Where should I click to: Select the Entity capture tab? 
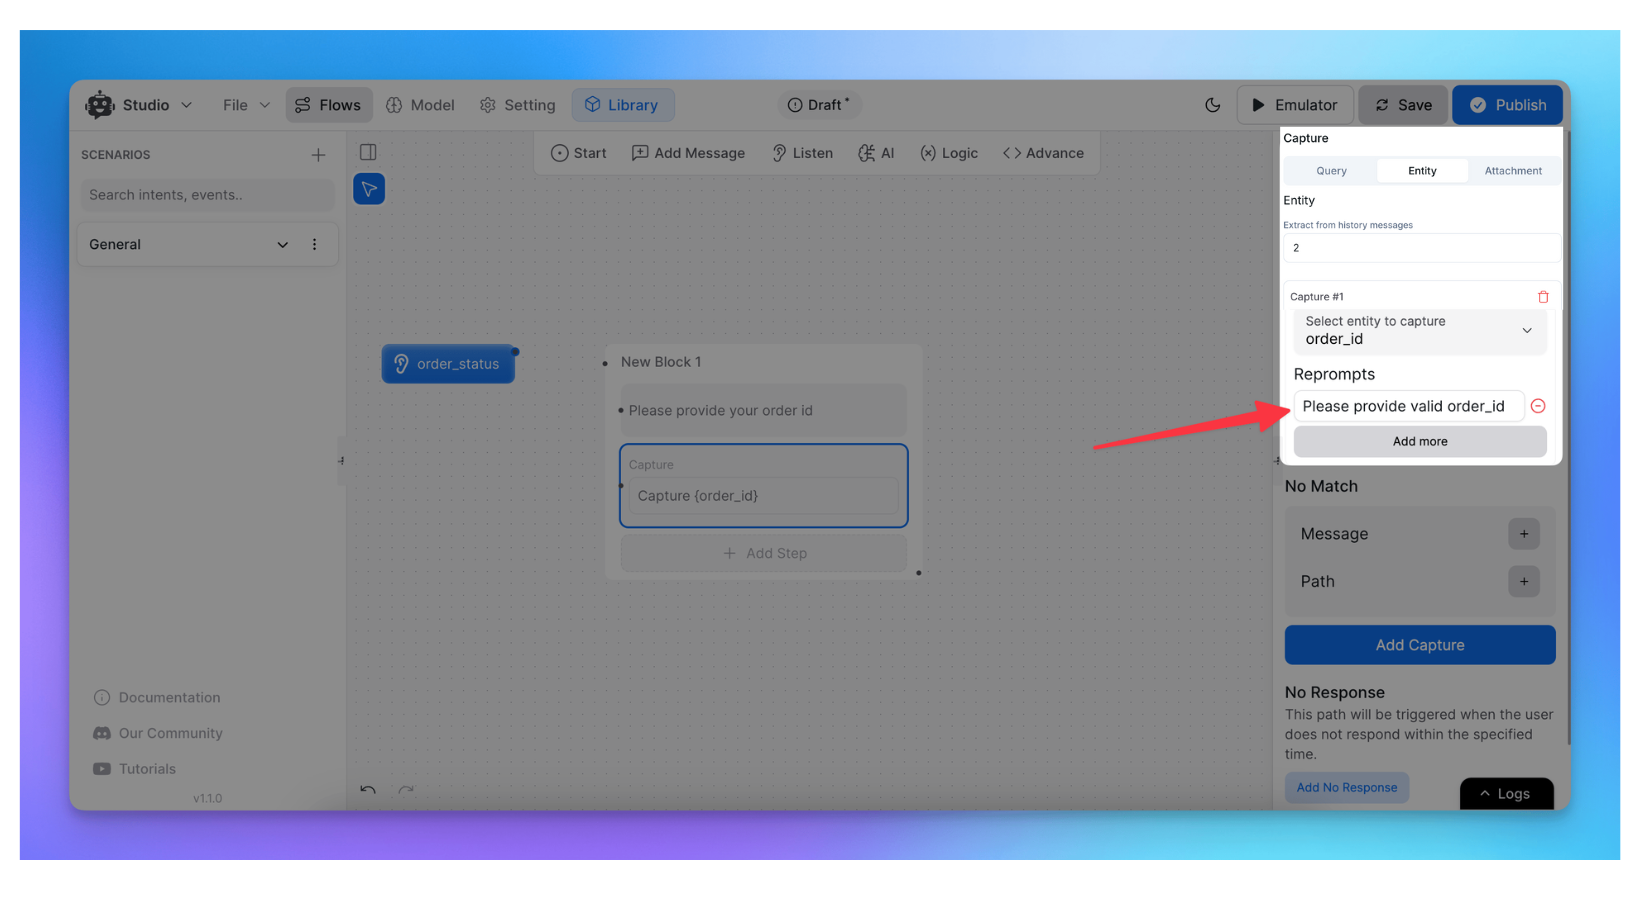click(x=1422, y=171)
